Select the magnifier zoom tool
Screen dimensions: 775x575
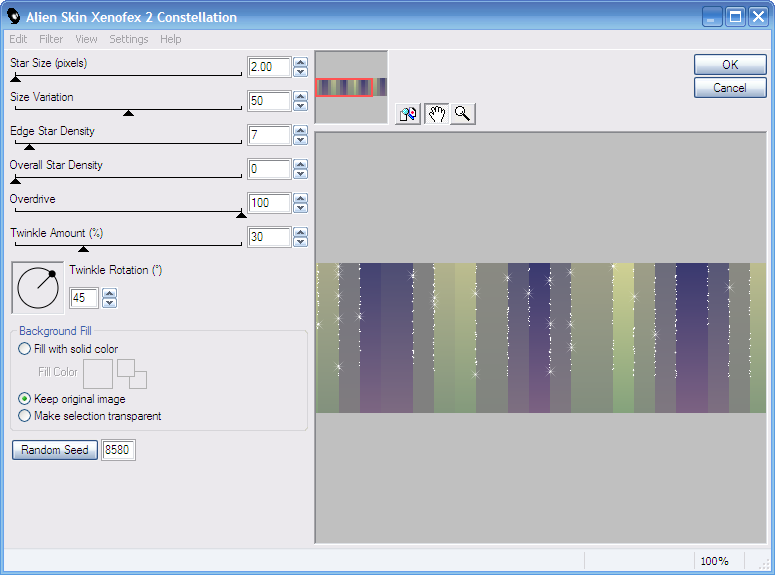pyautogui.click(x=463, y=114)
